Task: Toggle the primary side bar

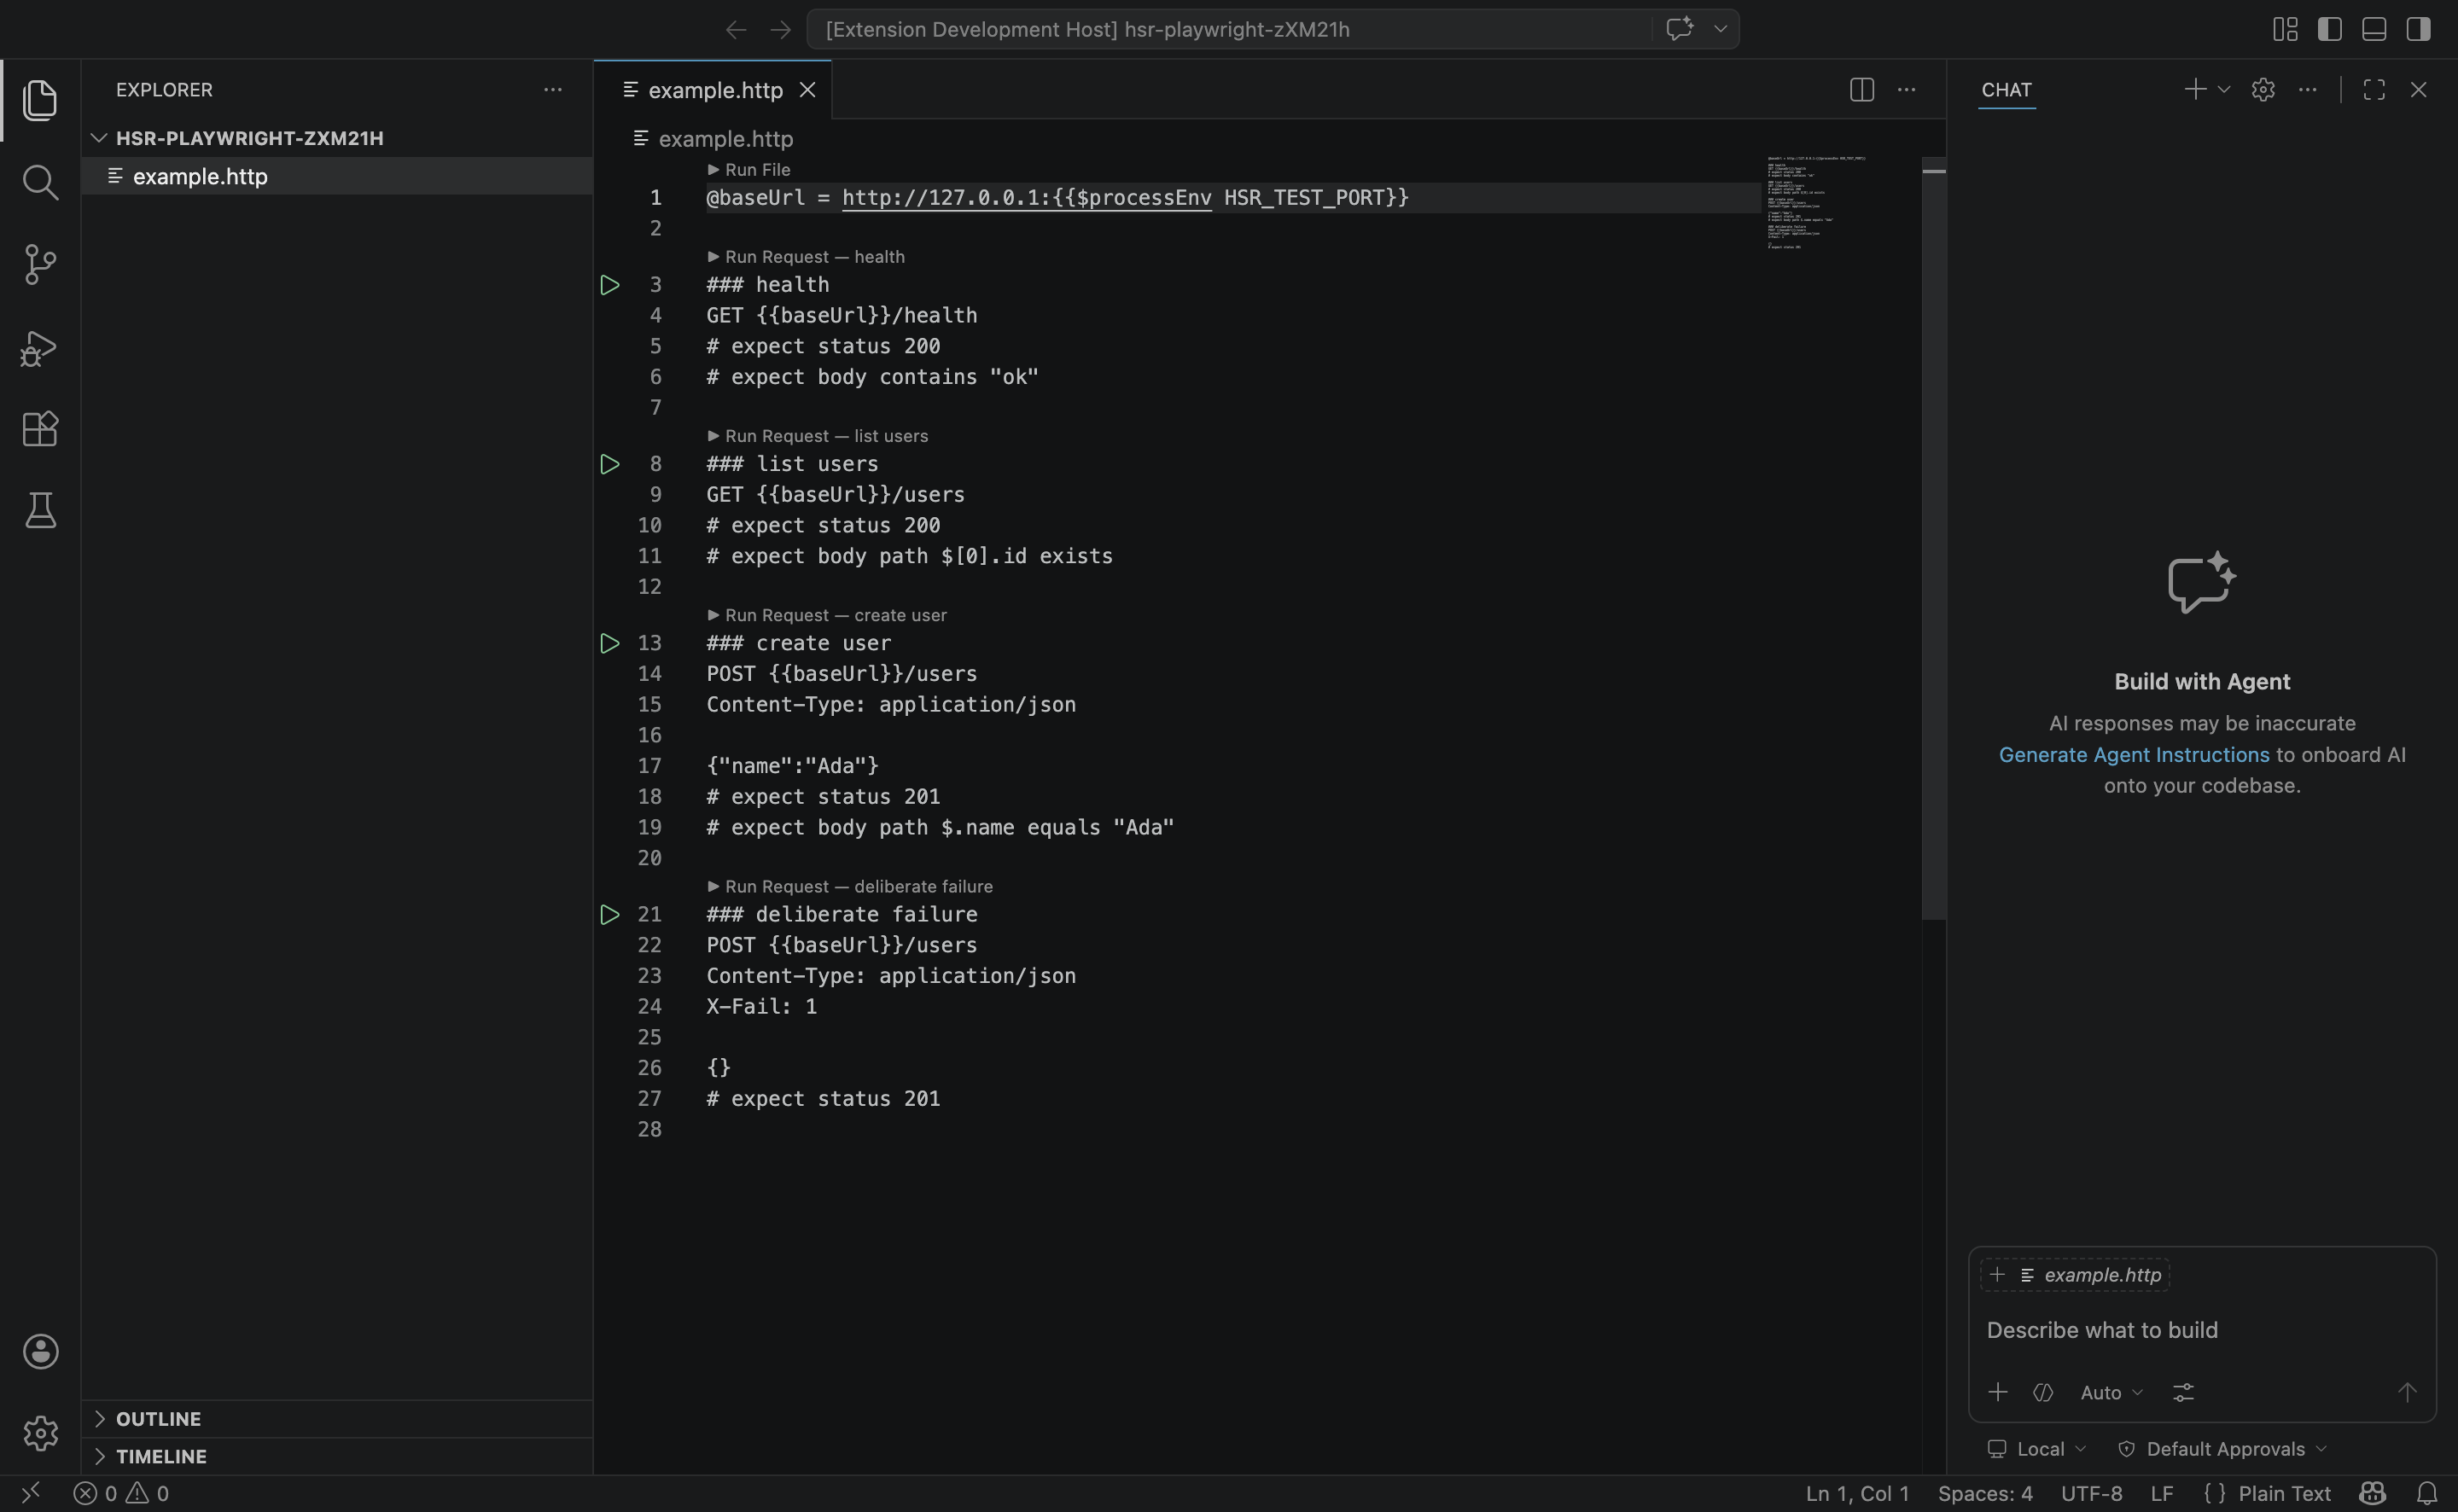Action: coord(2330,29)
